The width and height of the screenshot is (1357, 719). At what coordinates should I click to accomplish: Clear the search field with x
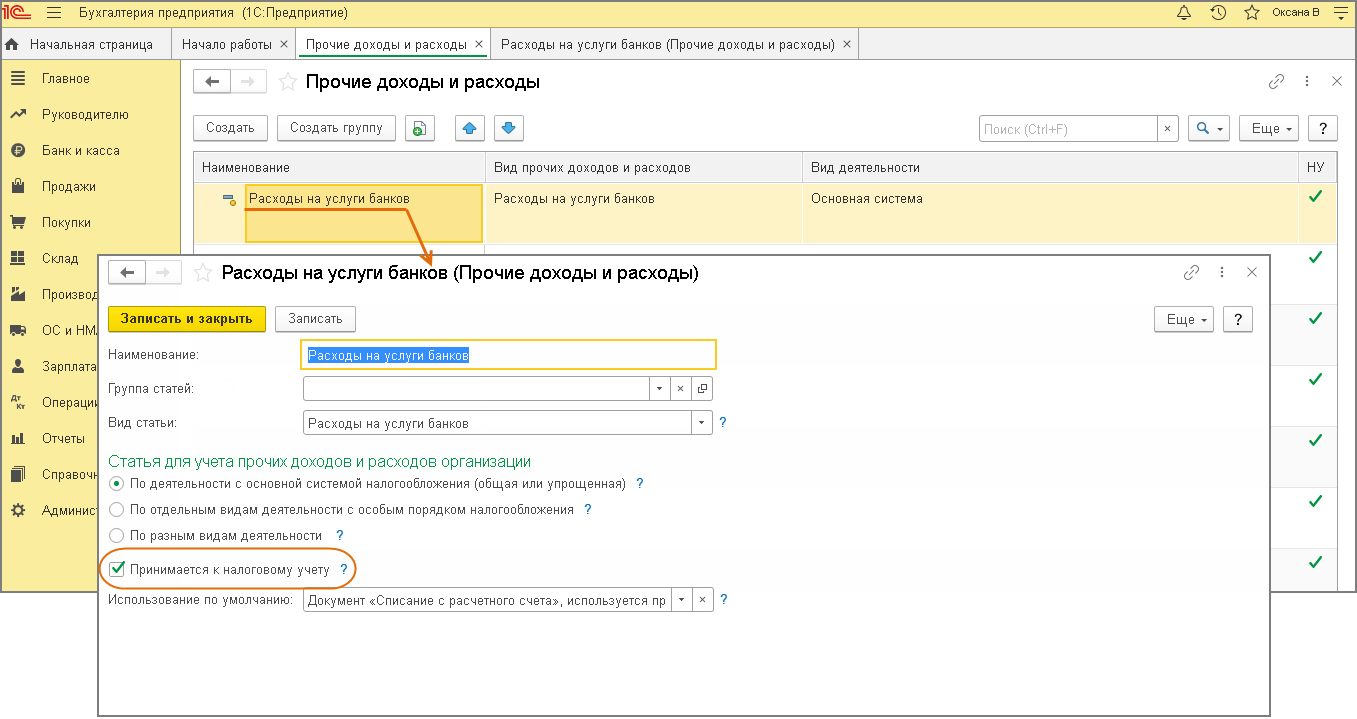[x=1167, y=129]
